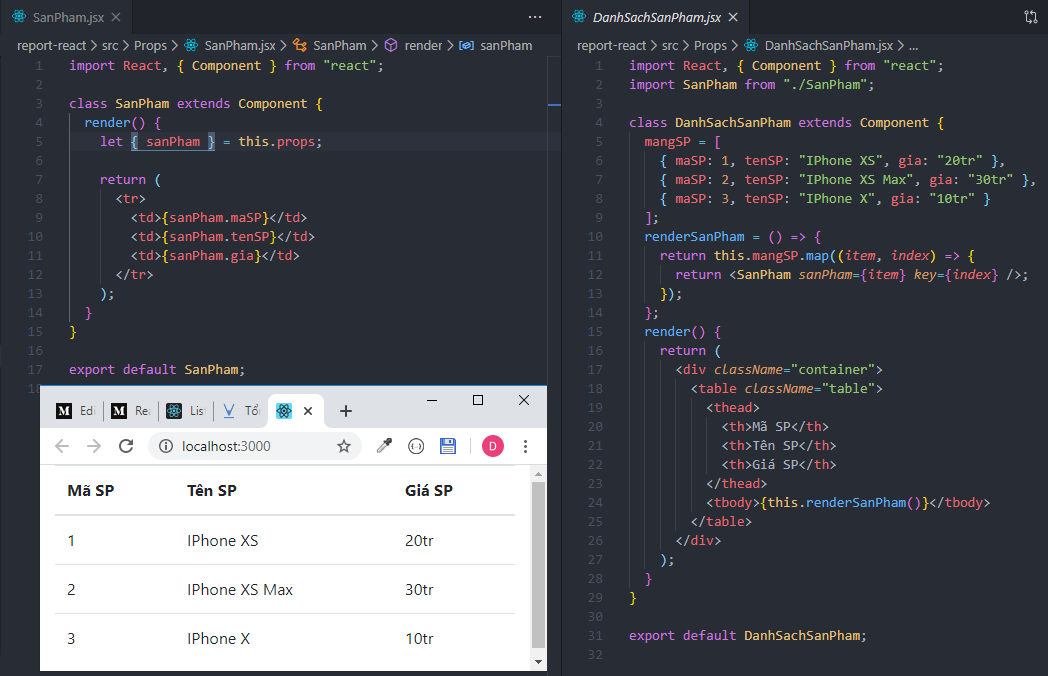Screen dimensions: 1048x676
Task: Click the React icon on the SanPham.jsx tab
Action: click(21, 16)
